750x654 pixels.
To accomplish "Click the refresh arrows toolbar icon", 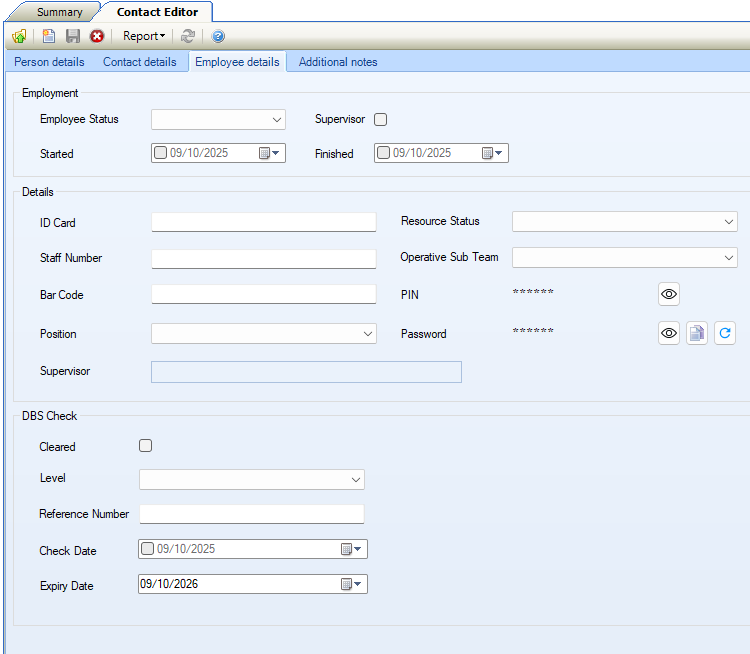I will [187, 36].
